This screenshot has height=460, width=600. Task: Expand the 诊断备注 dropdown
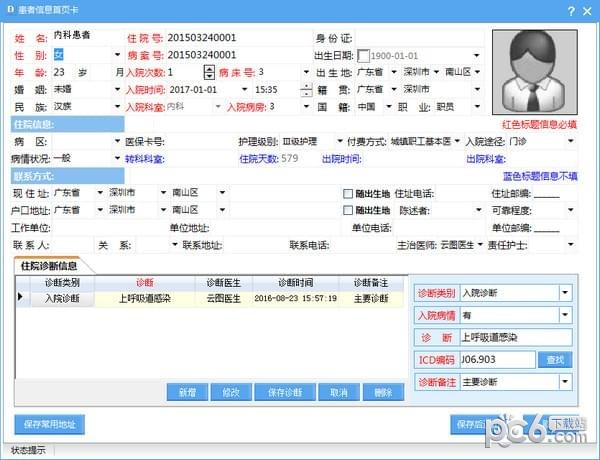coord(565,381)
